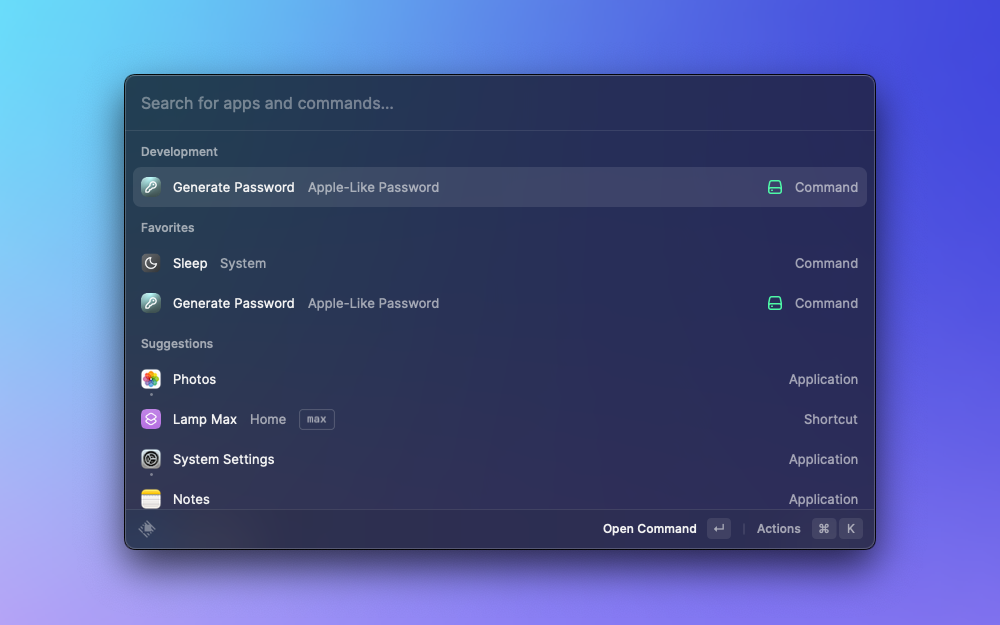Click the Sleep moon icon
Screen dimensions: 1000x625
(151, 263)
